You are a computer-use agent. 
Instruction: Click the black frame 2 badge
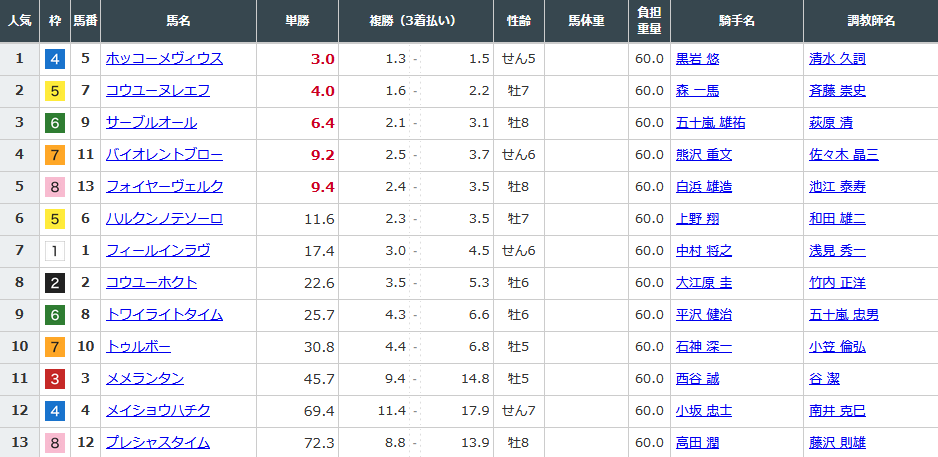point(55,283)
